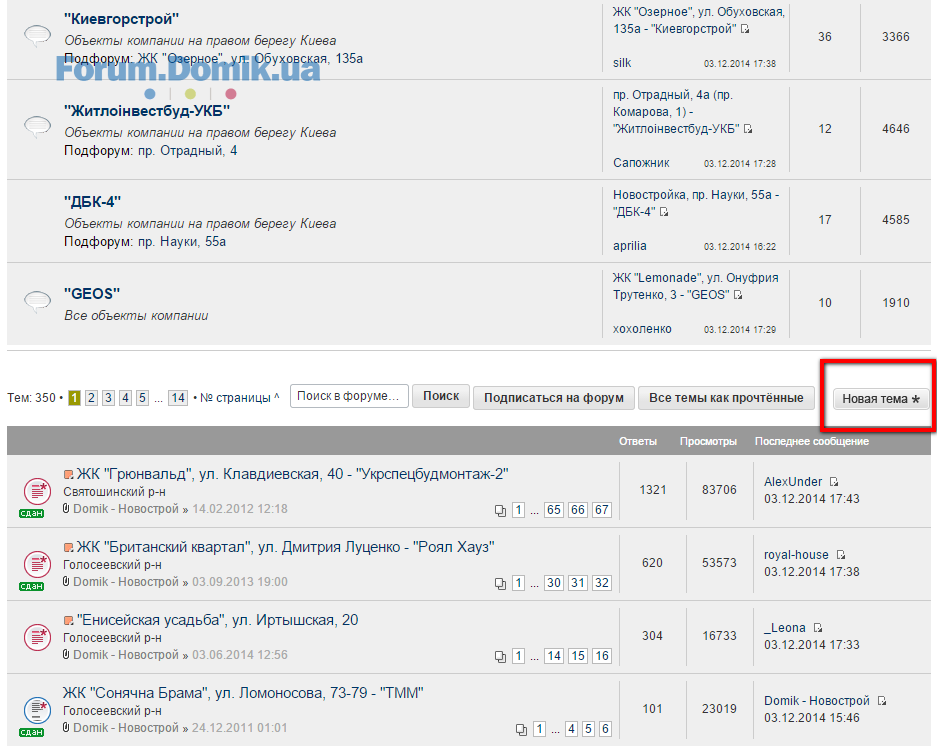
Task: Focus the Поиск в форуме search field
Action: tap(349, 396)
